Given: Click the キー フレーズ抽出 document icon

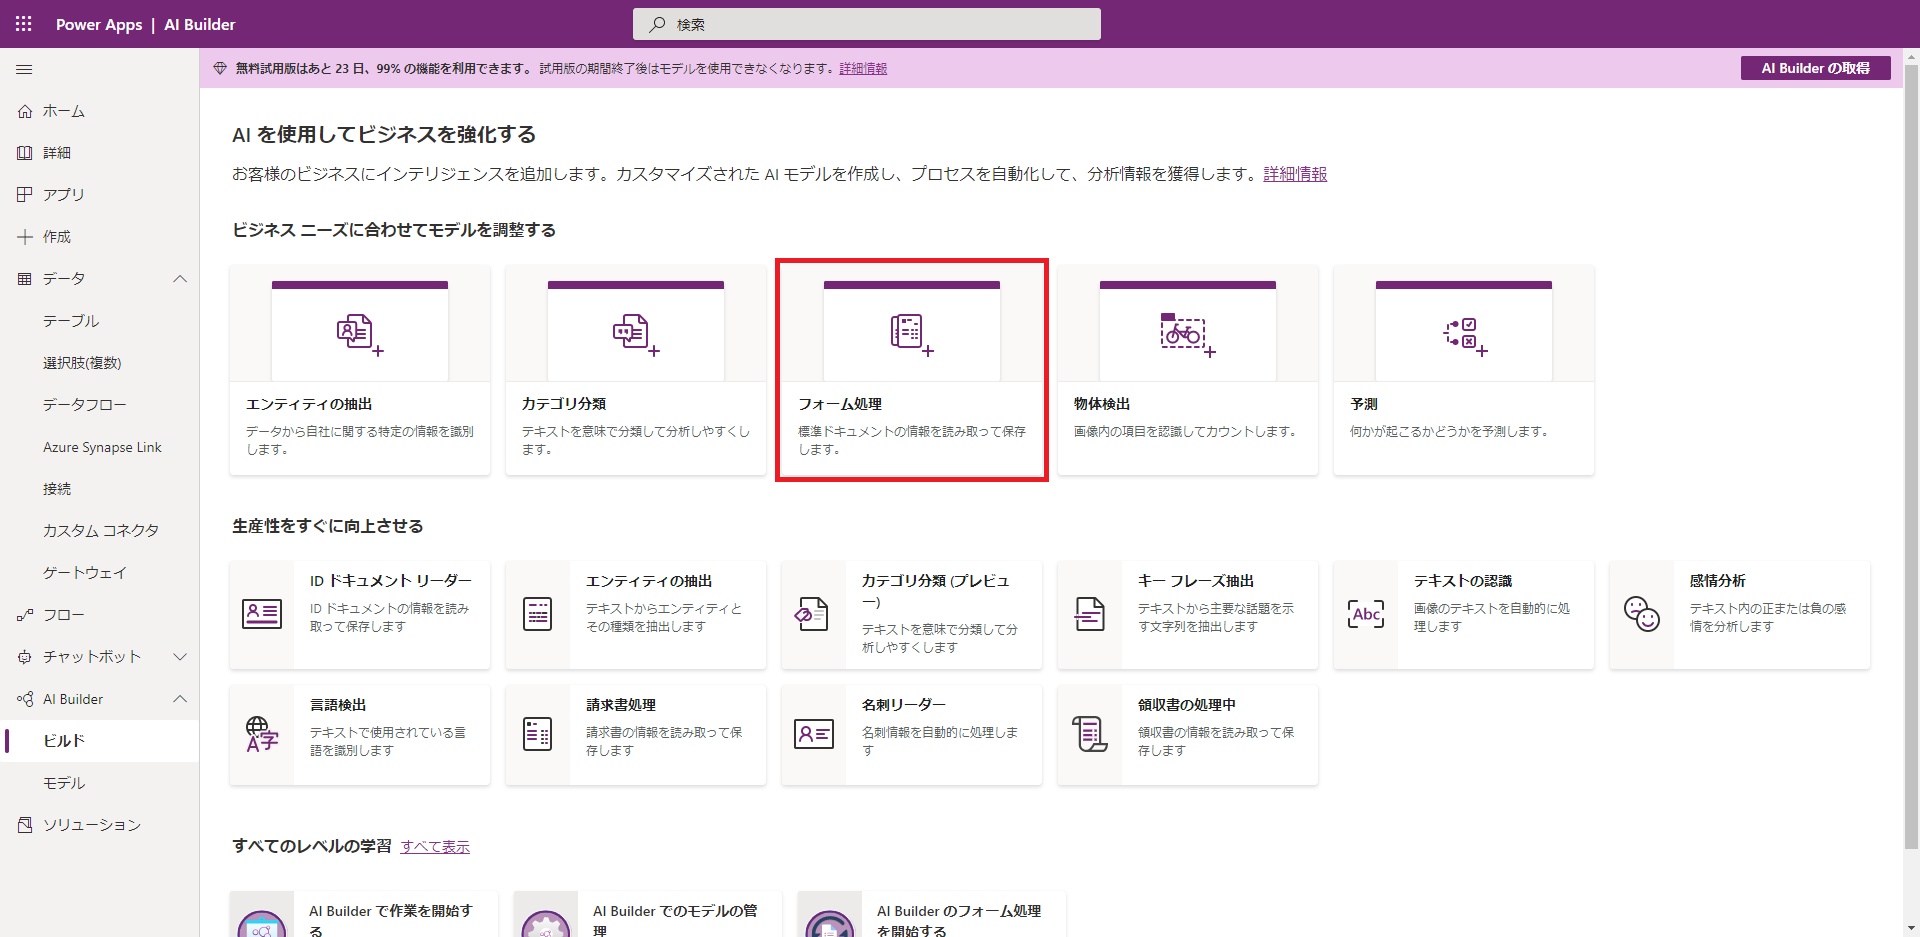Looking at the screenshot, I should tap(1090, 614).
